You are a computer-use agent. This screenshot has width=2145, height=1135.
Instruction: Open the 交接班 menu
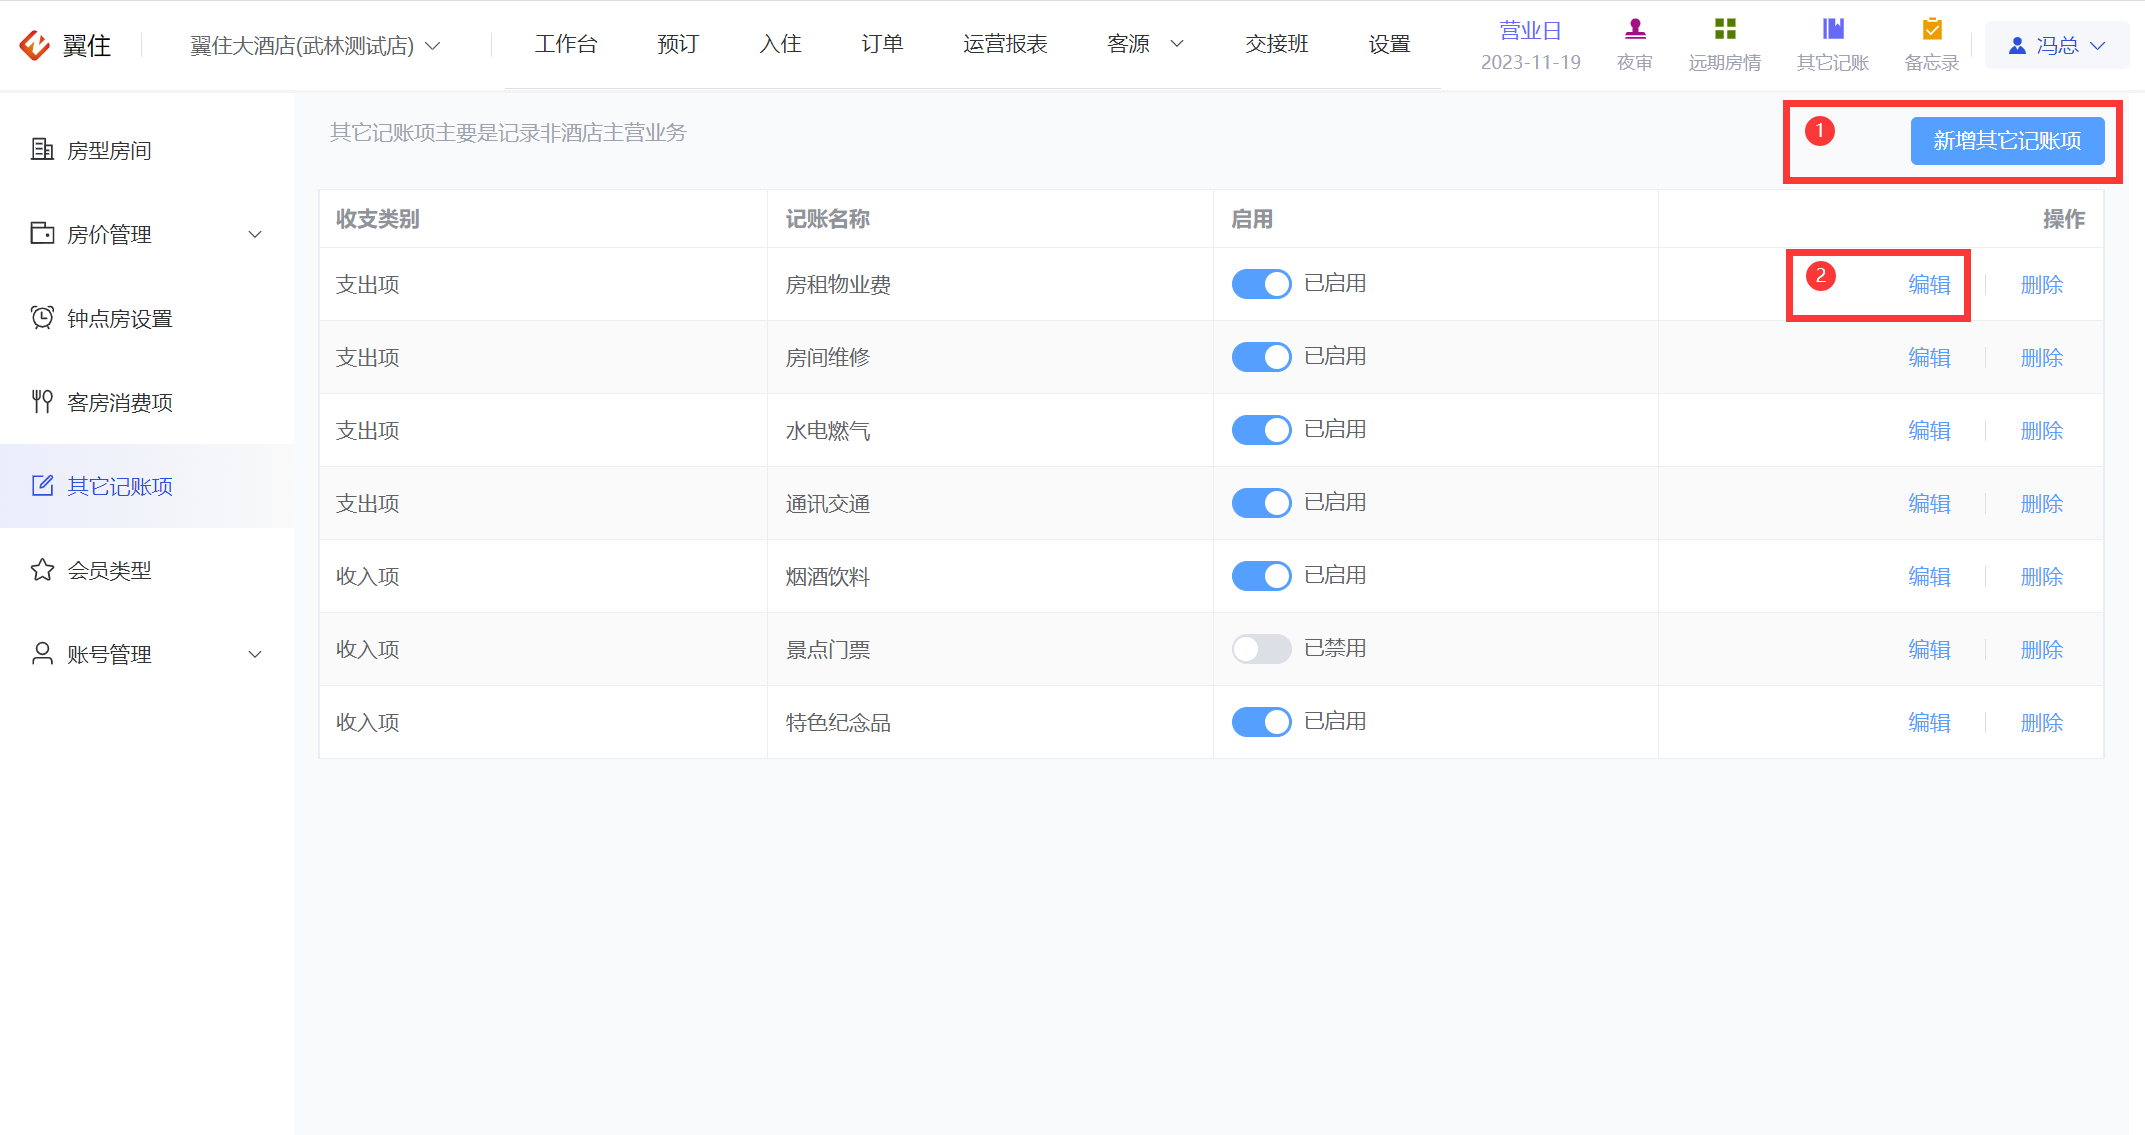1277,44
